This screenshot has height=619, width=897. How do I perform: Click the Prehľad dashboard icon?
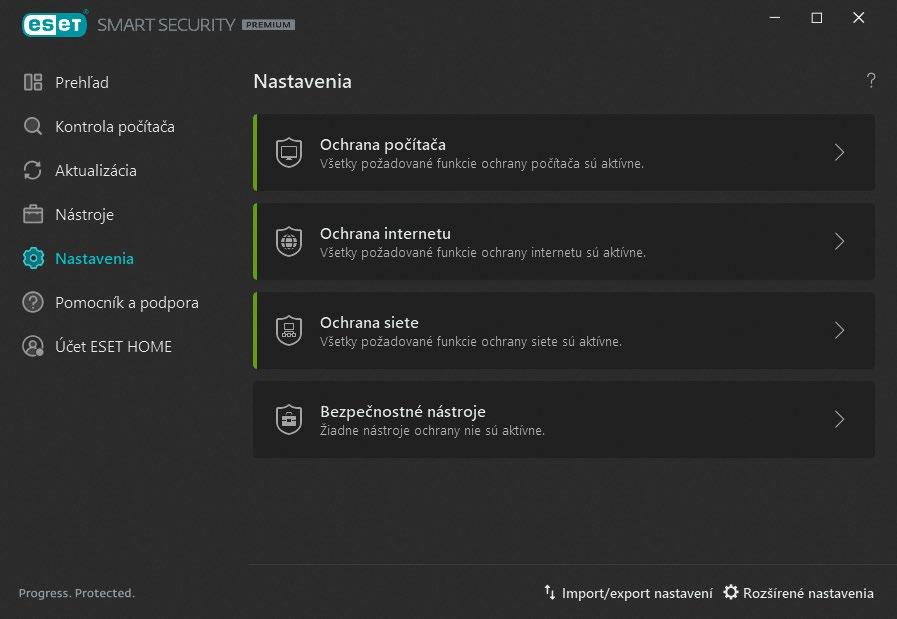(x=33, y=83)
